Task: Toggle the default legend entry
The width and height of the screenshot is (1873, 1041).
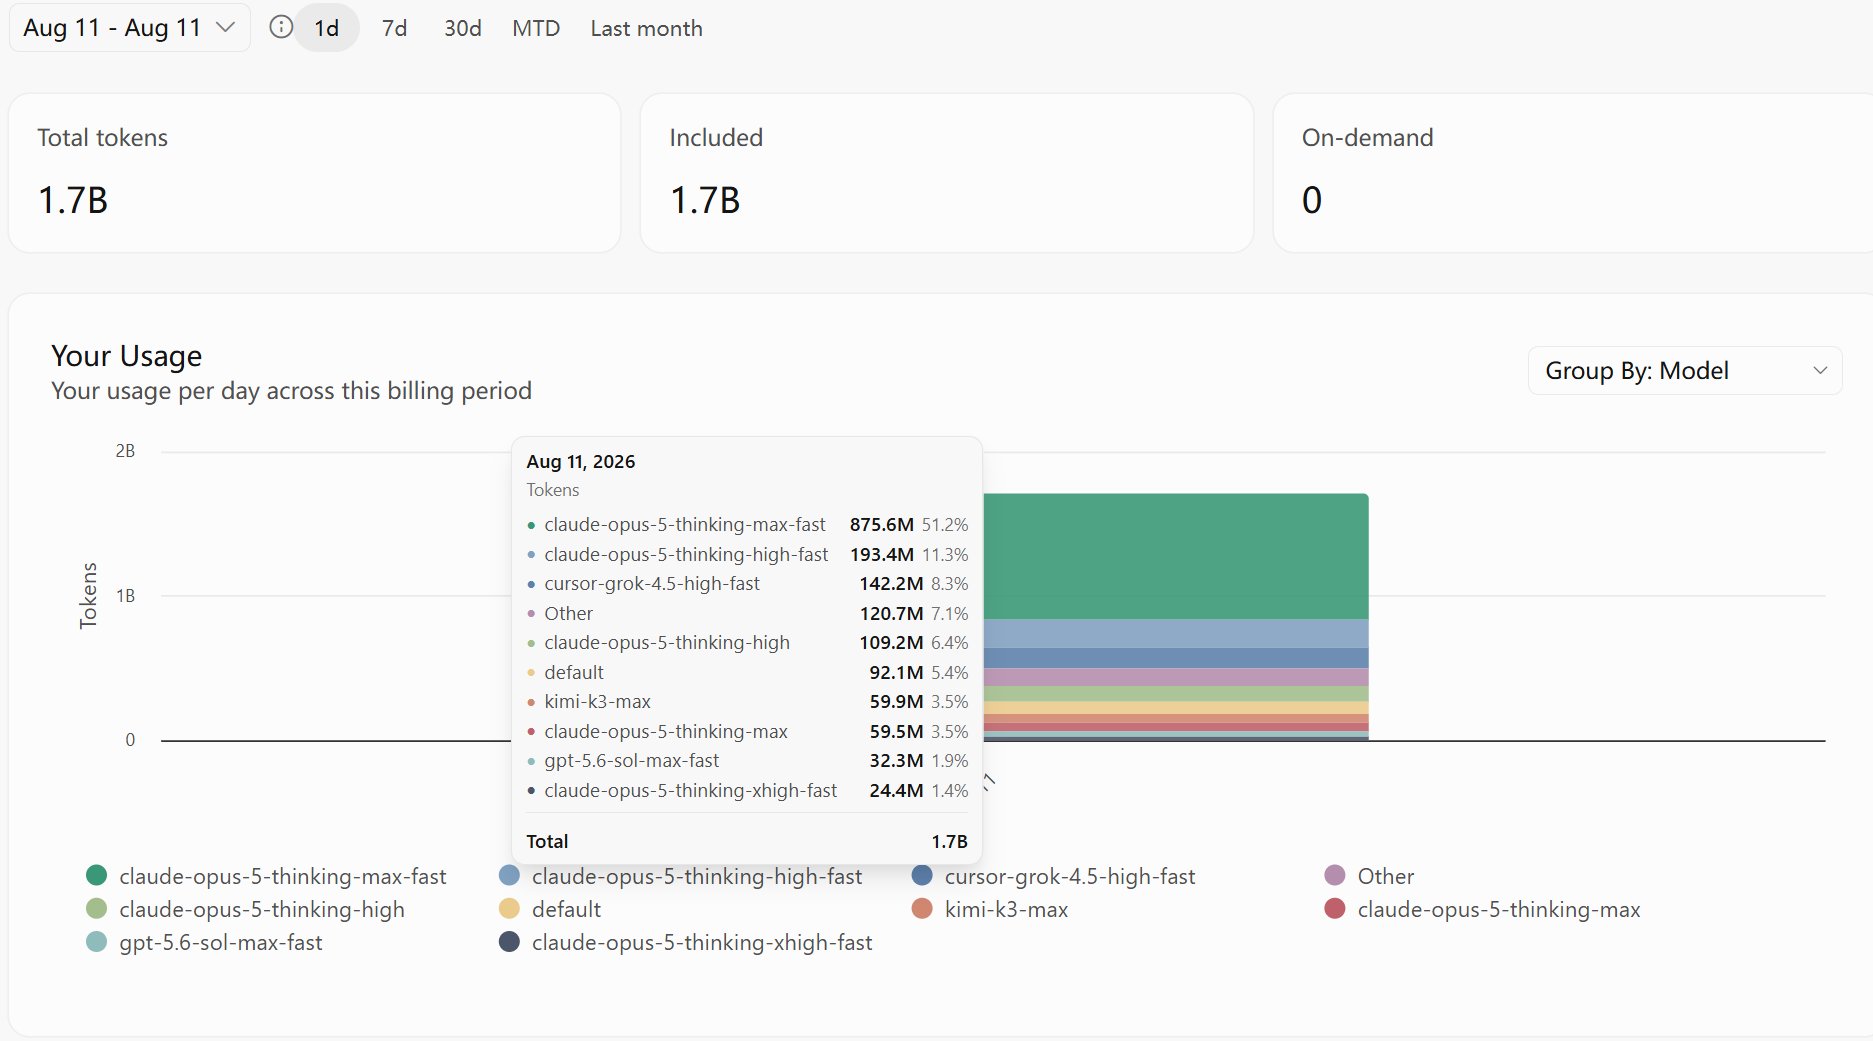Action: 550,909
